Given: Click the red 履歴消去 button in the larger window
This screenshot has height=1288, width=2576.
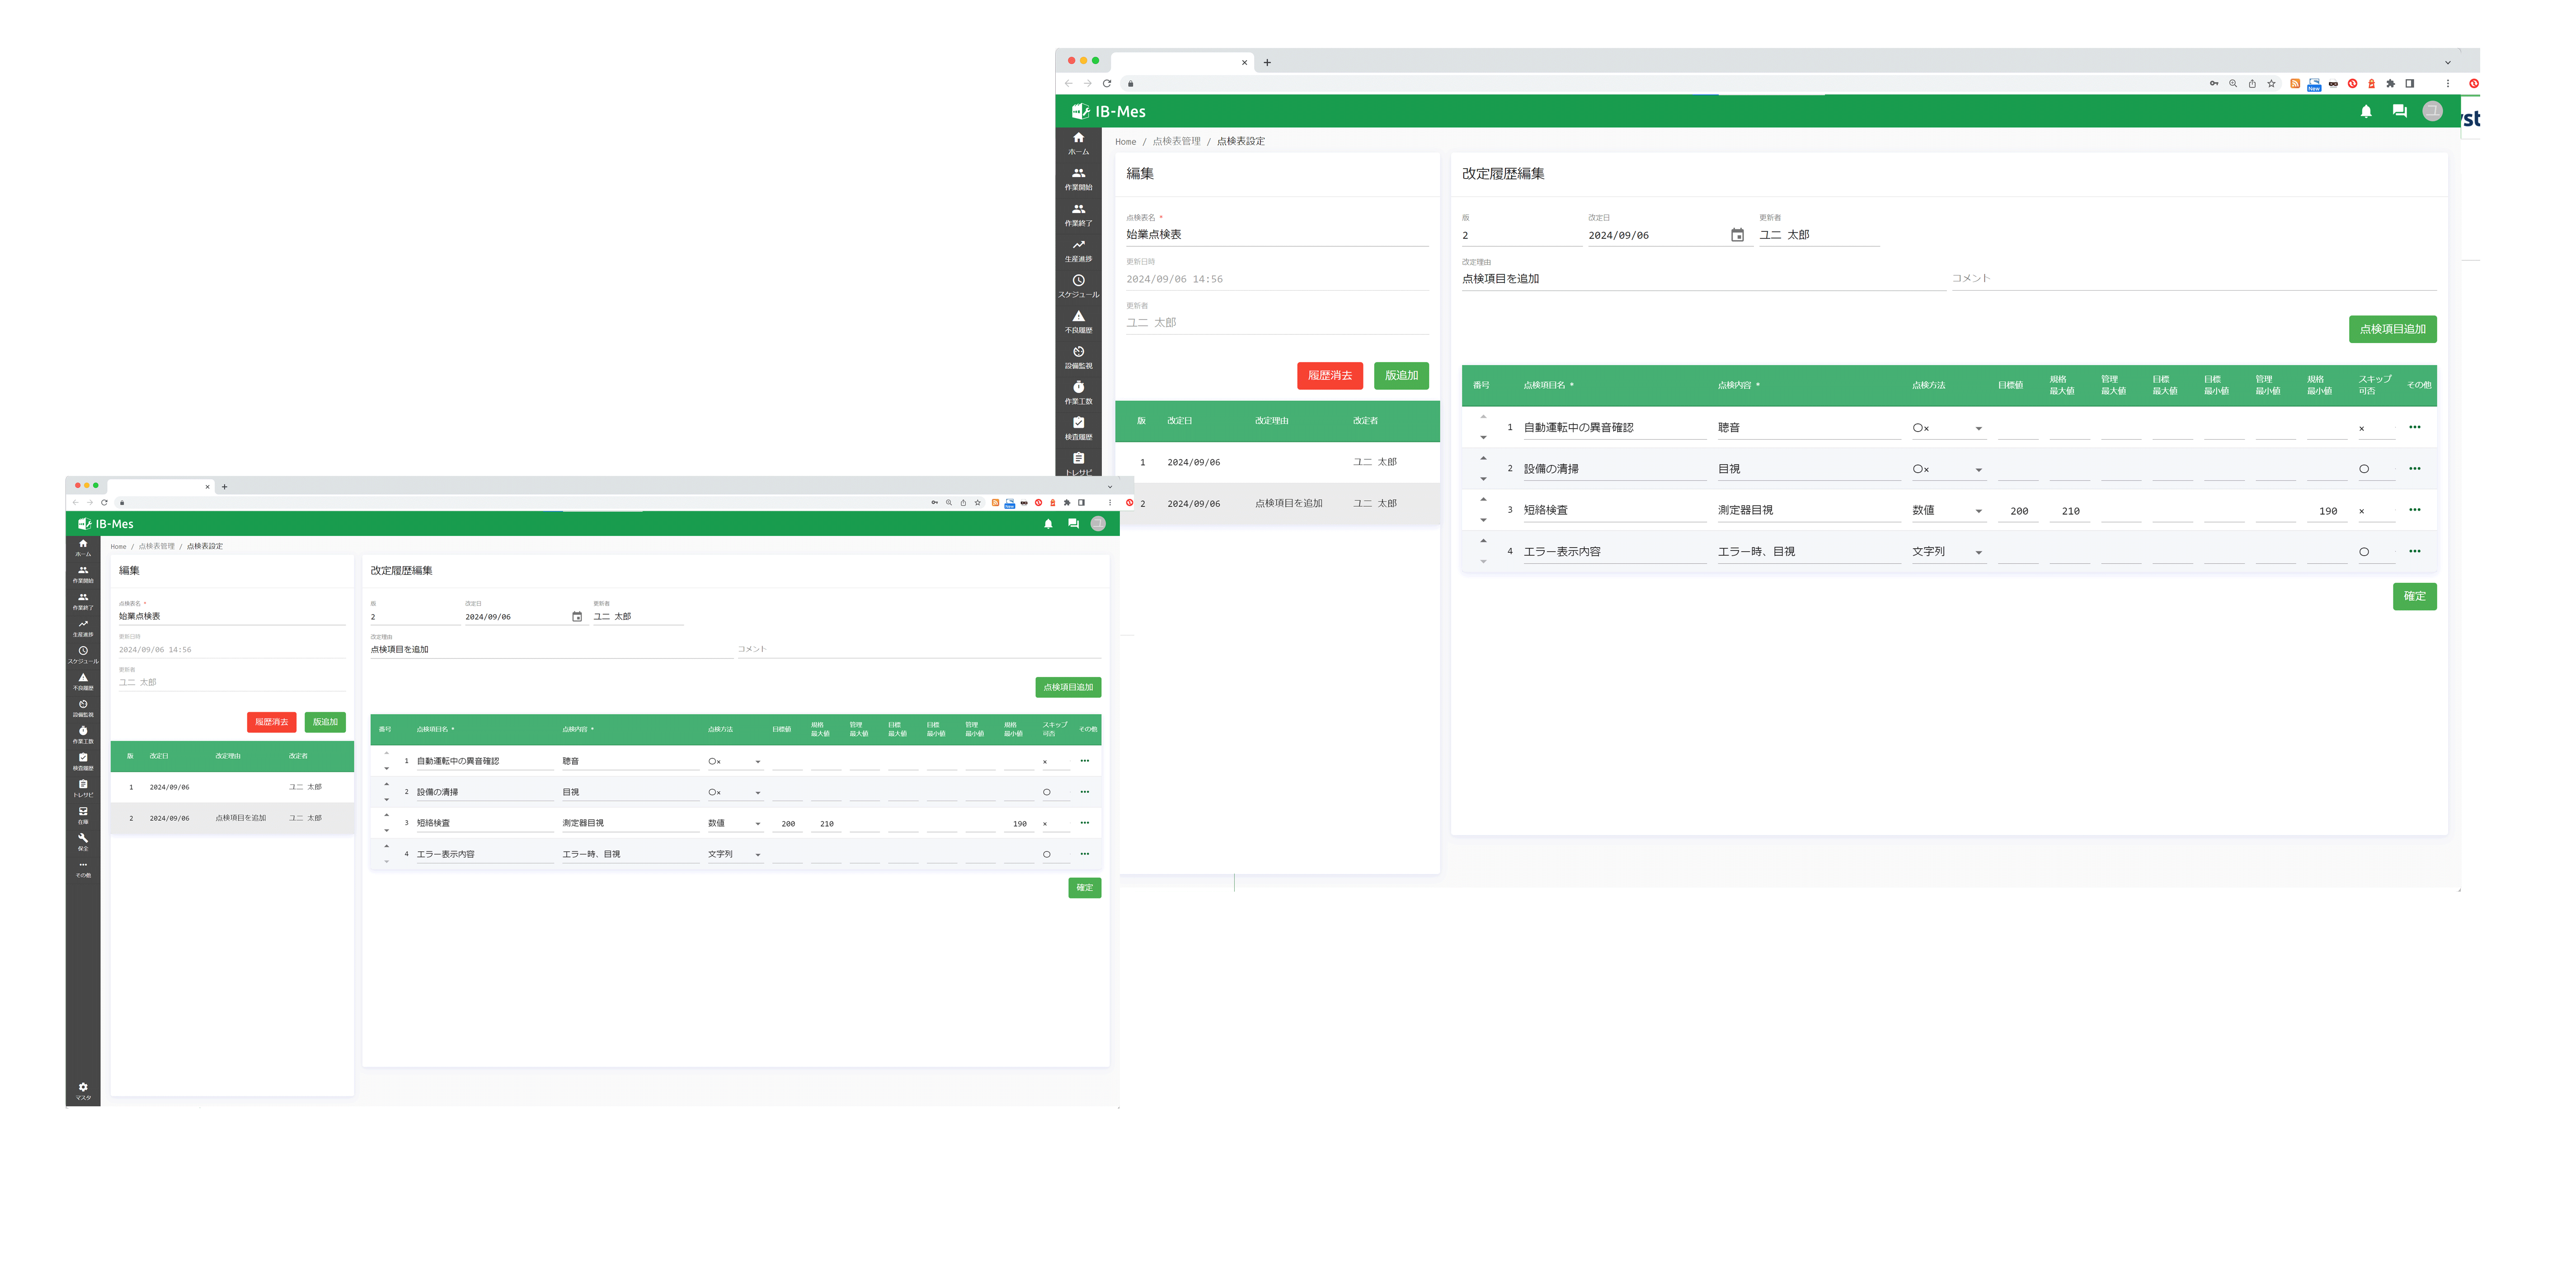Looking at the screenshot, I should (x=1329, y=376).
